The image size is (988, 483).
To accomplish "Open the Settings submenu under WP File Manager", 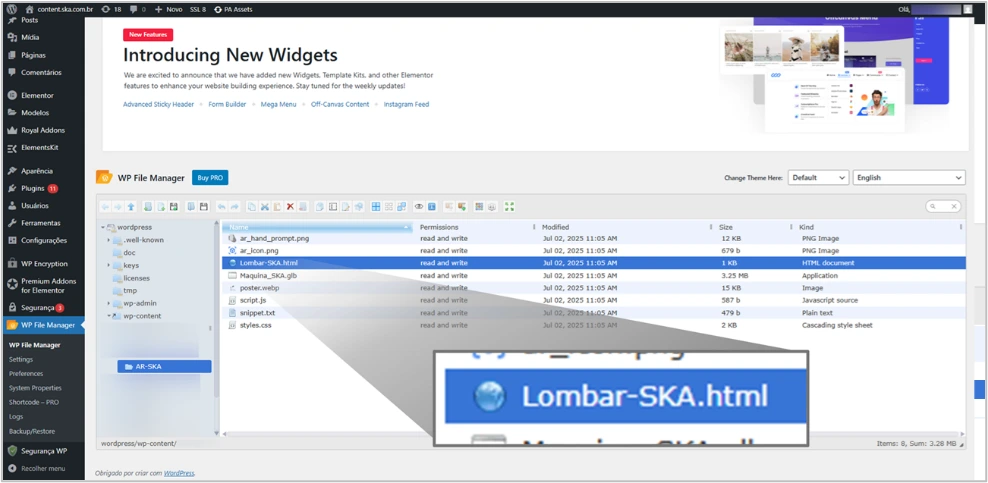I will pos(21,360).
